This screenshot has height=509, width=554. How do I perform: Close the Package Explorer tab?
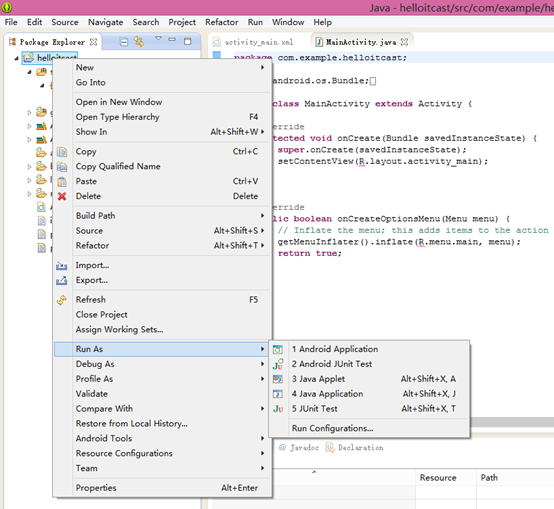point(93,42)
